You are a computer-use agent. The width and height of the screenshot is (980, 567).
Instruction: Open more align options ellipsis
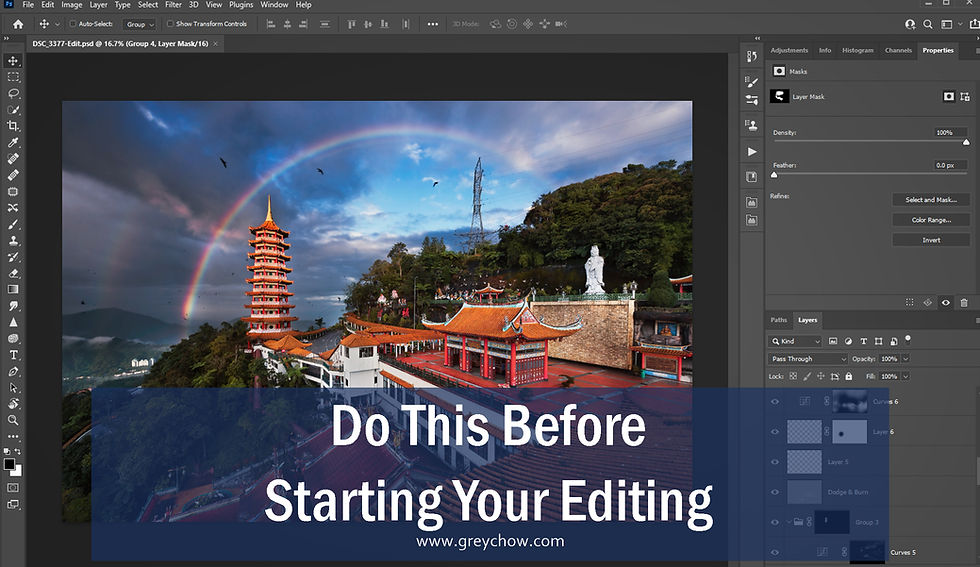coord(432,24)
